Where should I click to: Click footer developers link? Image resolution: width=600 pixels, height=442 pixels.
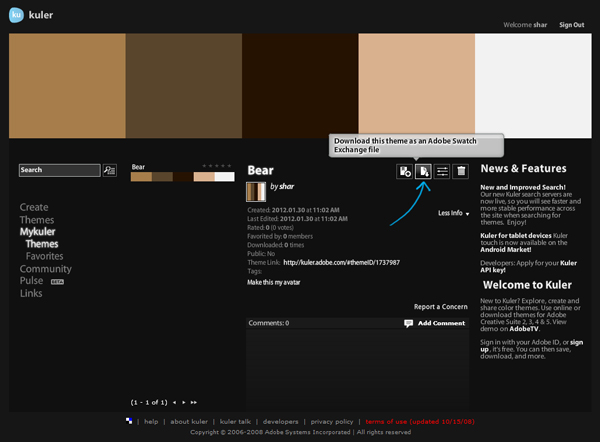click(280, 422)
